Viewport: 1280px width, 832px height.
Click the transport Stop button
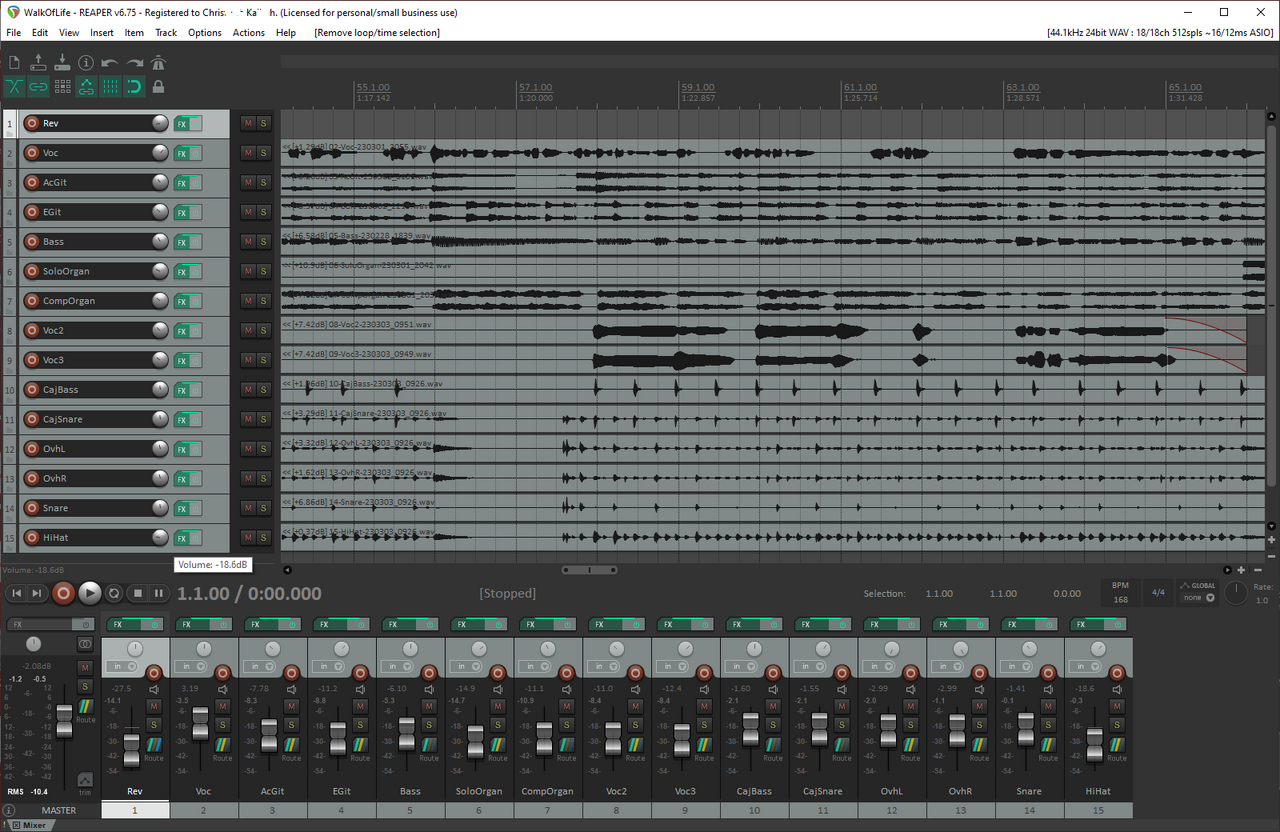point(138,593)
